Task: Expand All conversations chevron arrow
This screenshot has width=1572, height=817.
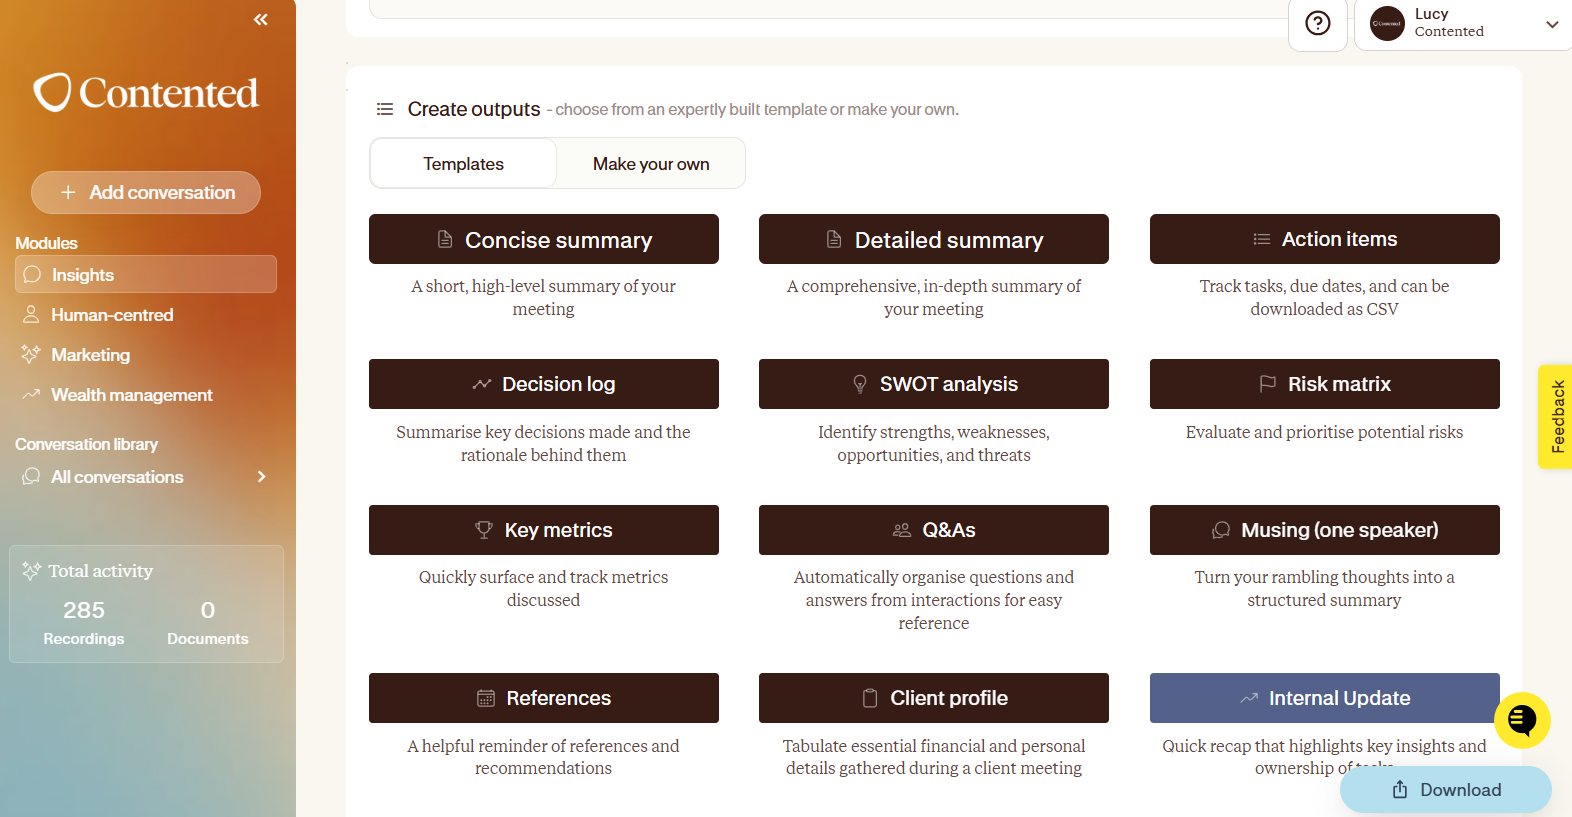Action: point(262,476)
